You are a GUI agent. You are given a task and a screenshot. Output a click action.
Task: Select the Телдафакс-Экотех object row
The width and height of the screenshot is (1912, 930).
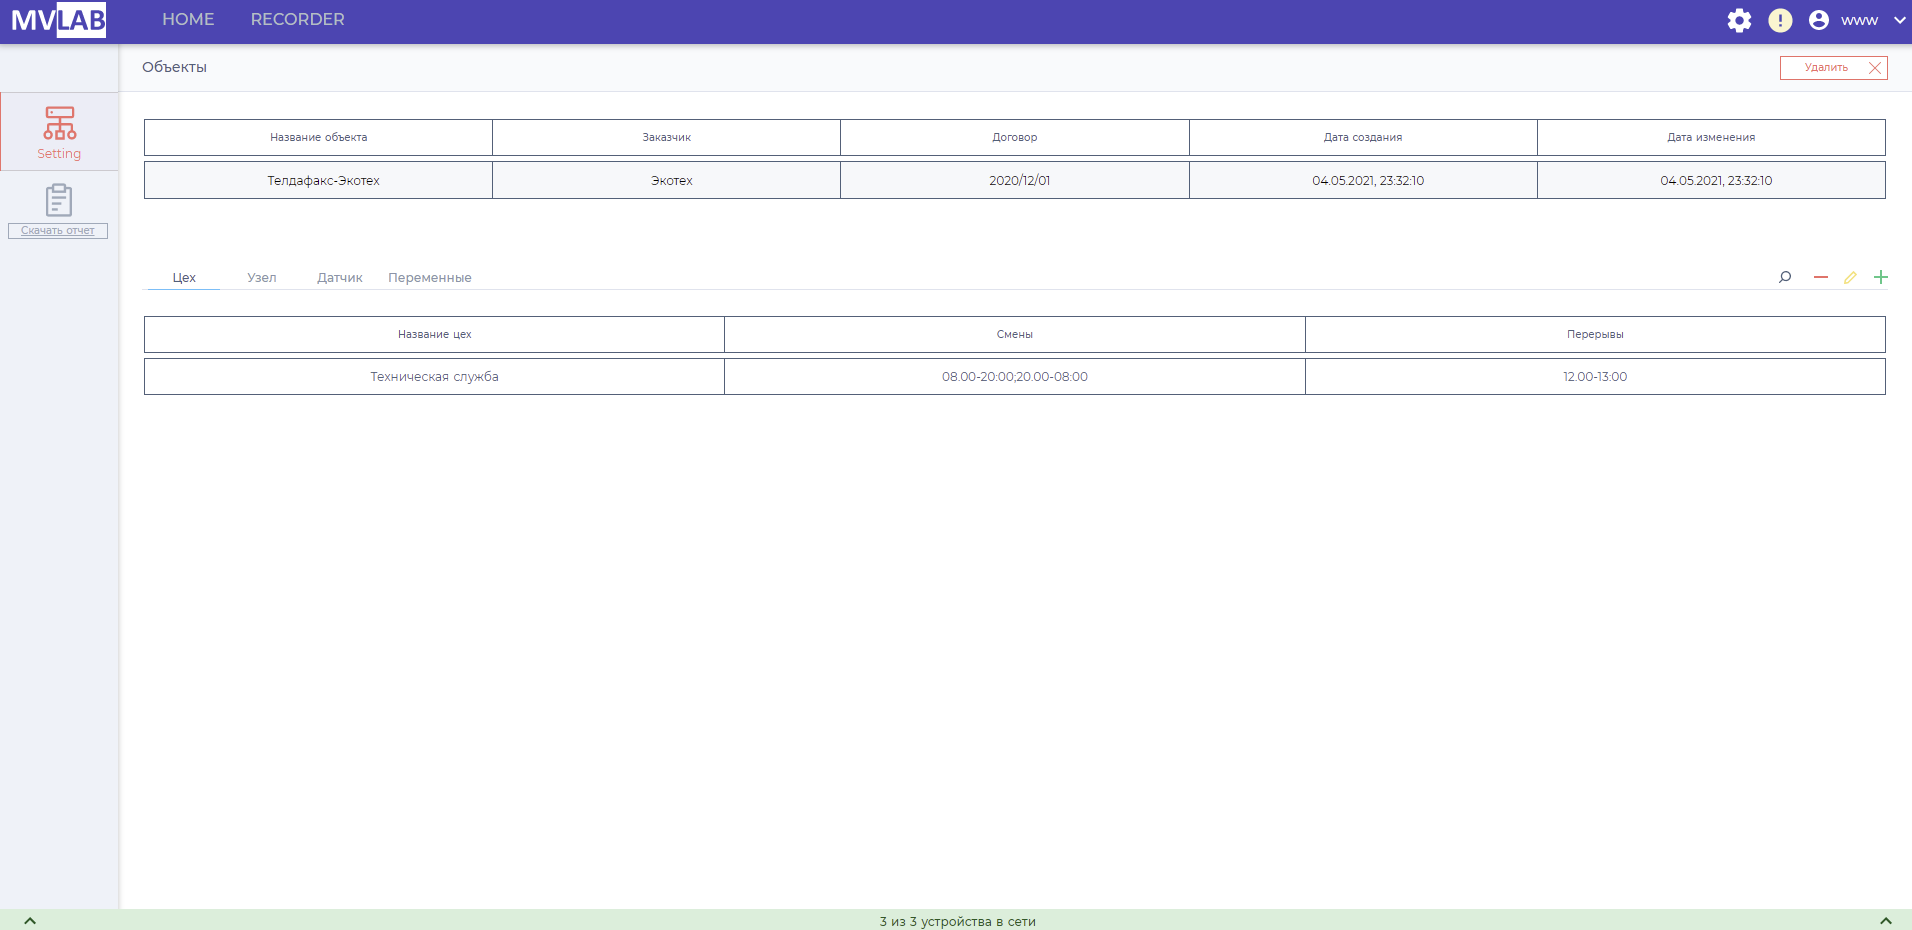tap(323, 181)
